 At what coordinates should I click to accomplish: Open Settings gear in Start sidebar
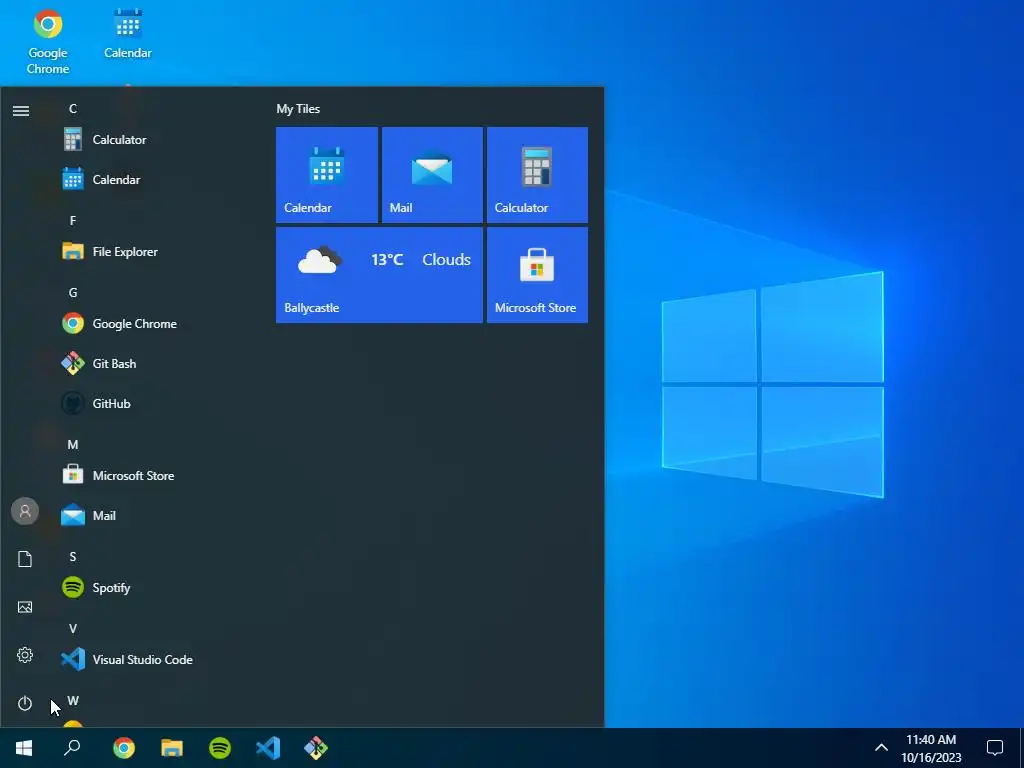[25, 655]
